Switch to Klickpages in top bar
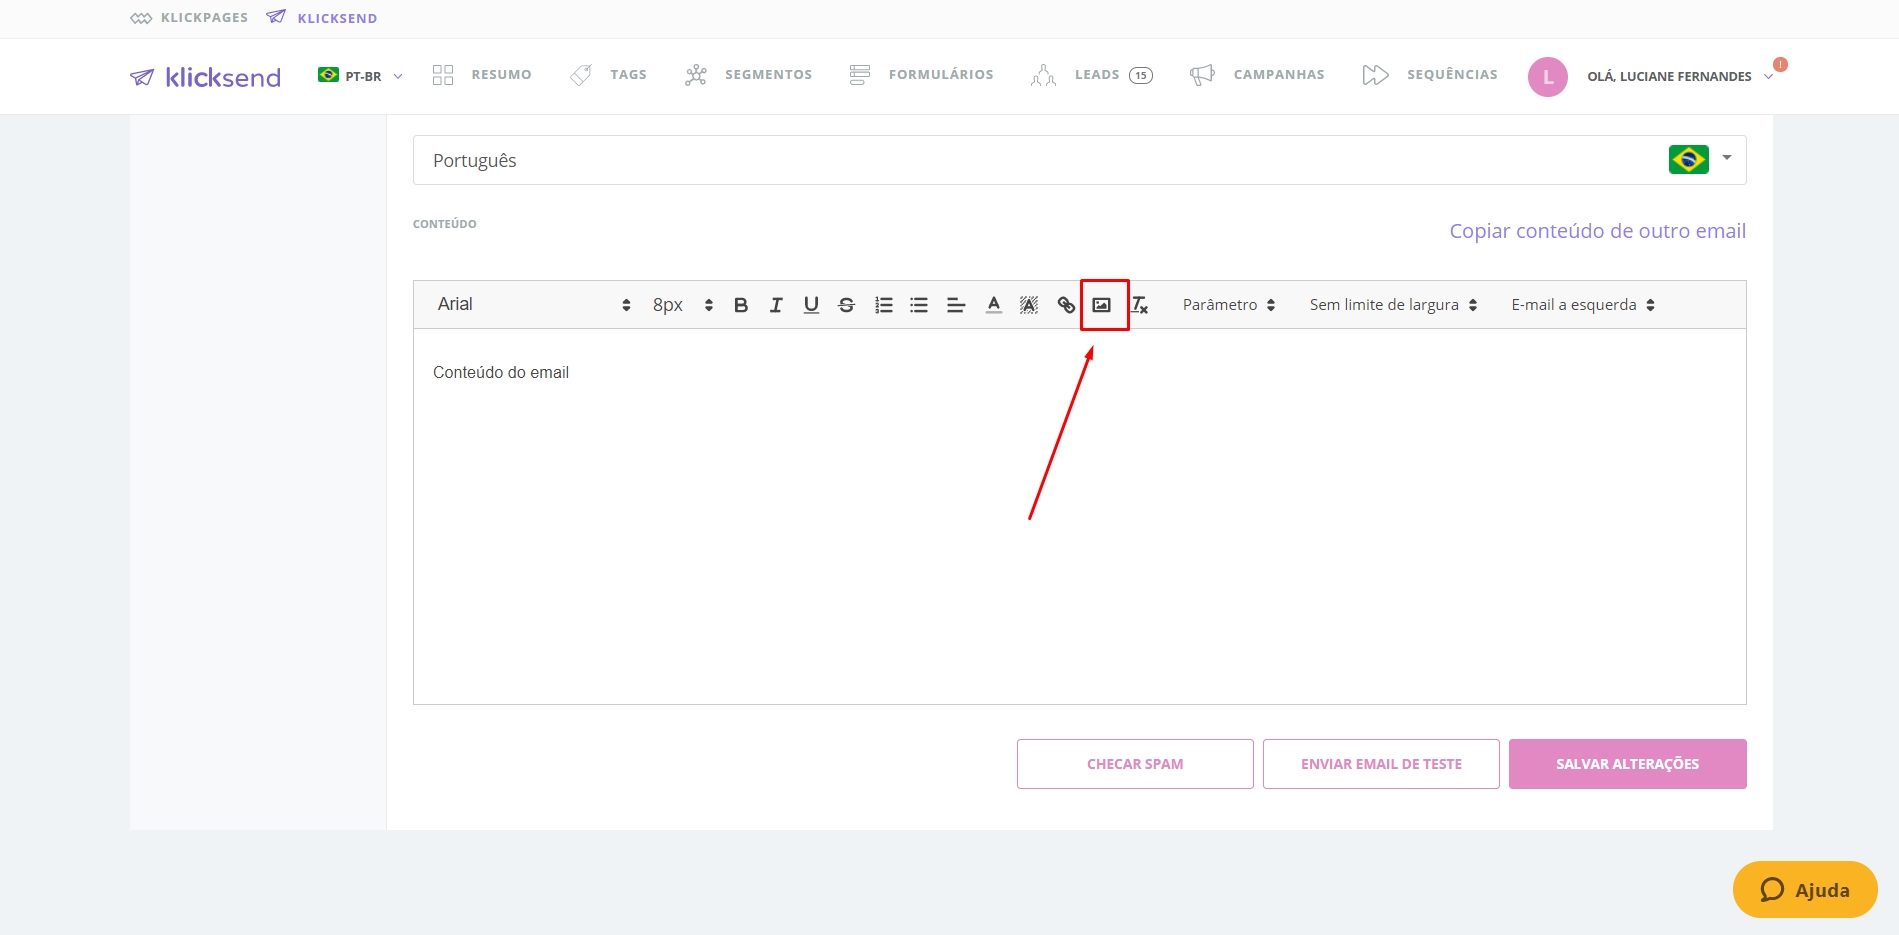Image resolution: width=1899 pixels, height=935 pixels. pyautogui.click(x=189, y=18)
